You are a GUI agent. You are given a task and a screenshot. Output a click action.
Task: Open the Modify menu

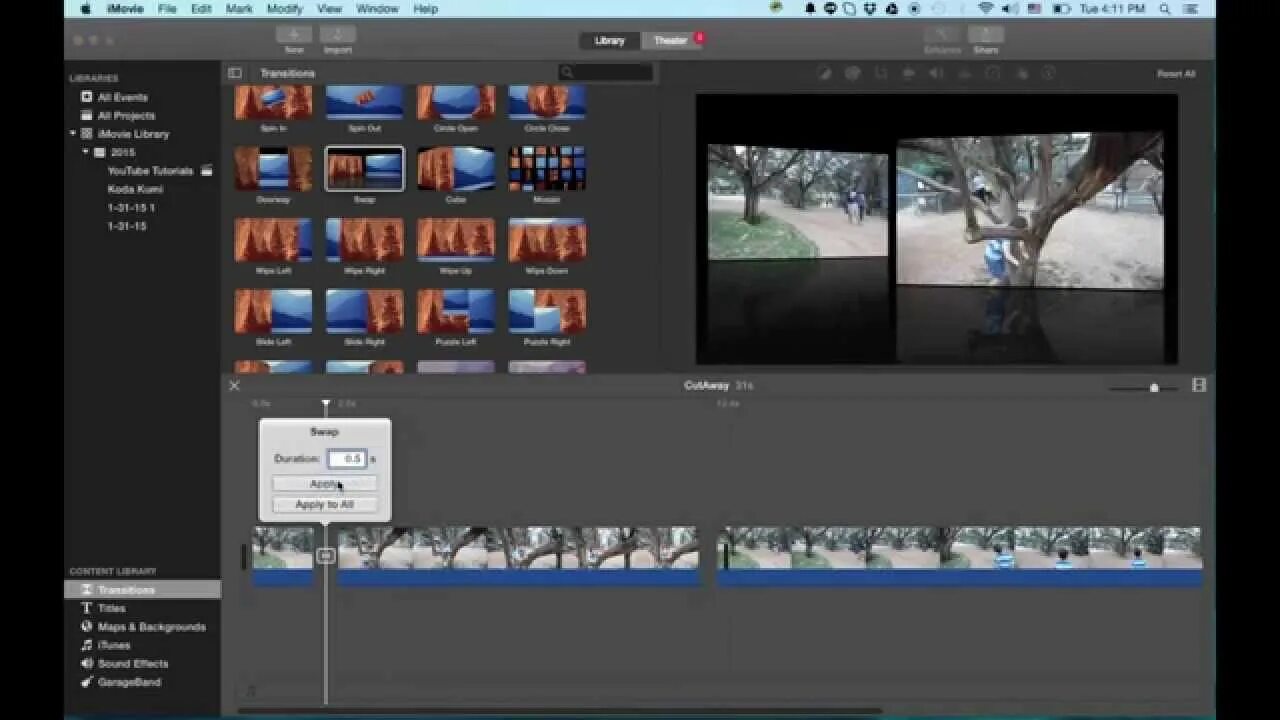click(285, 9)
